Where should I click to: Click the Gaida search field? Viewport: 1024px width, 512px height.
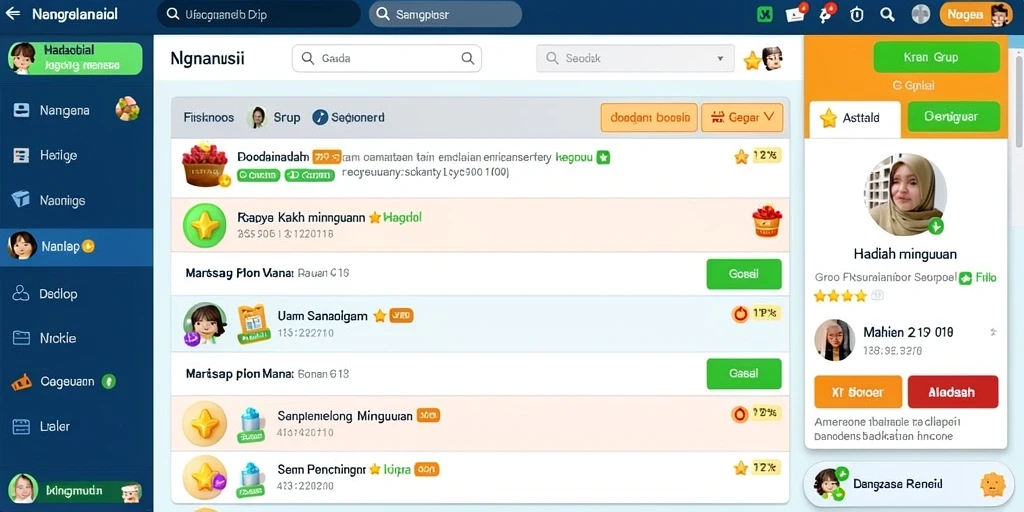pyautogui.click(x=387, y=58)
